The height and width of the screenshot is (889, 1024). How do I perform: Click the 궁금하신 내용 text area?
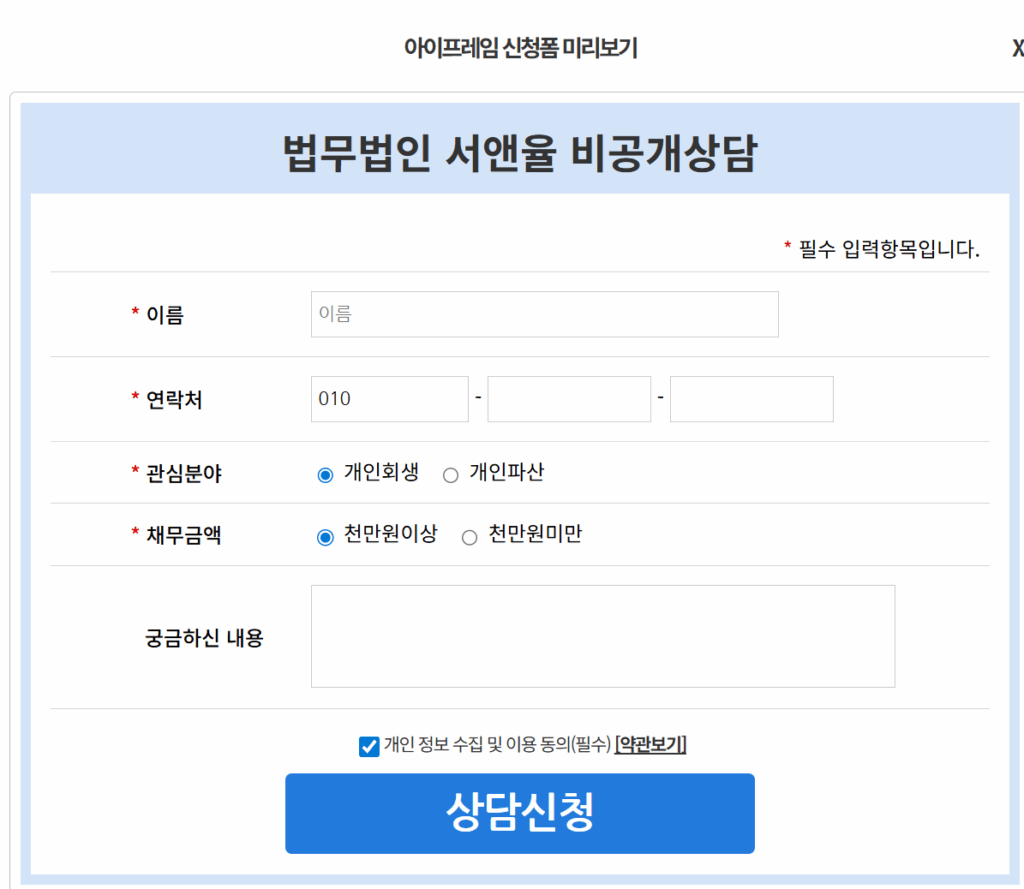pos(603,636)
